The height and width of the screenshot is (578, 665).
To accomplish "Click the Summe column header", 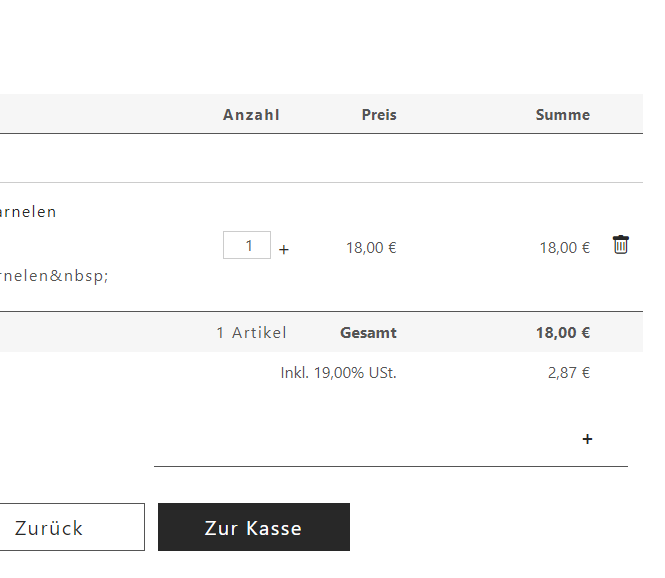I will (x=562, y=115).
